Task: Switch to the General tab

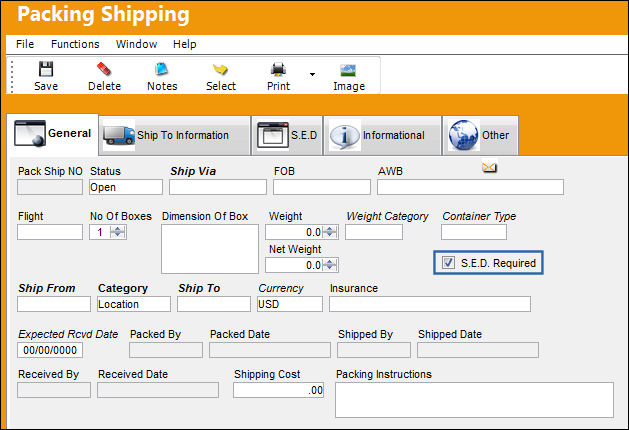Action: [53, 134]
